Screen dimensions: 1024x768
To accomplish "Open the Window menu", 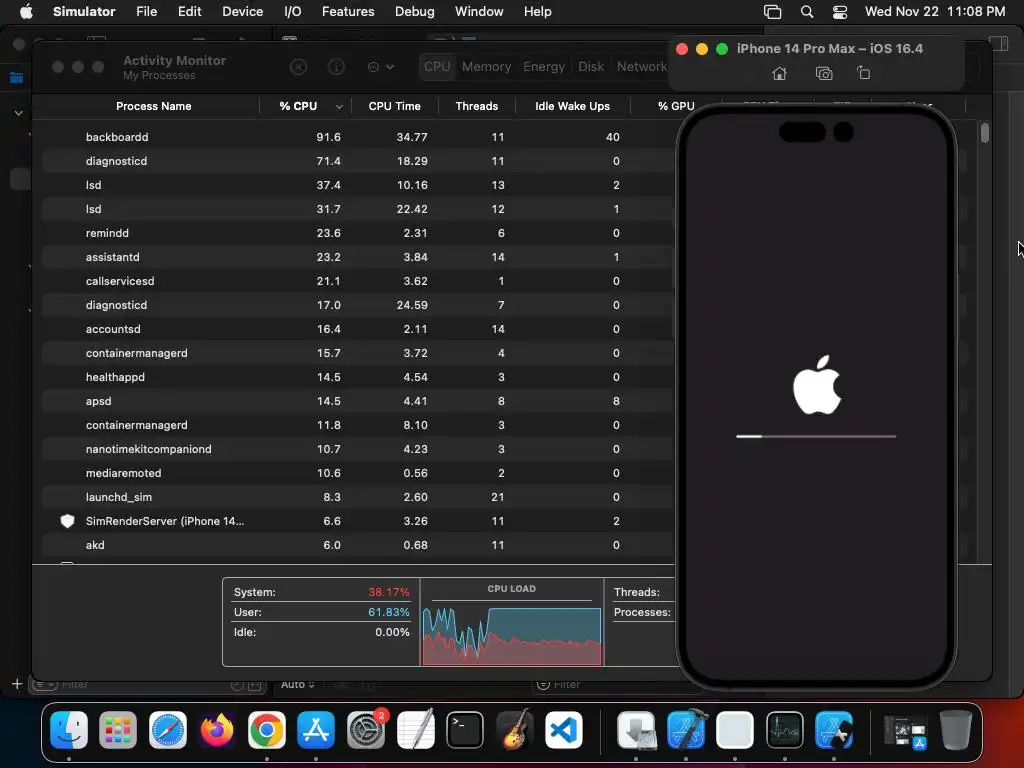I will point(479,12).
